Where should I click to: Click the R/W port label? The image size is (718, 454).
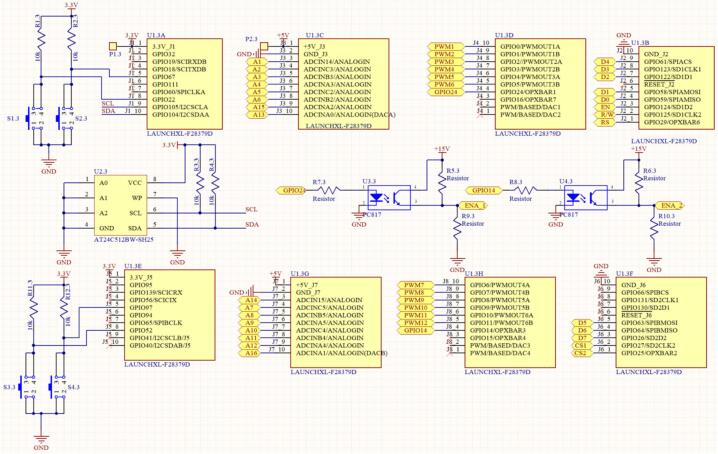(604, 115)
